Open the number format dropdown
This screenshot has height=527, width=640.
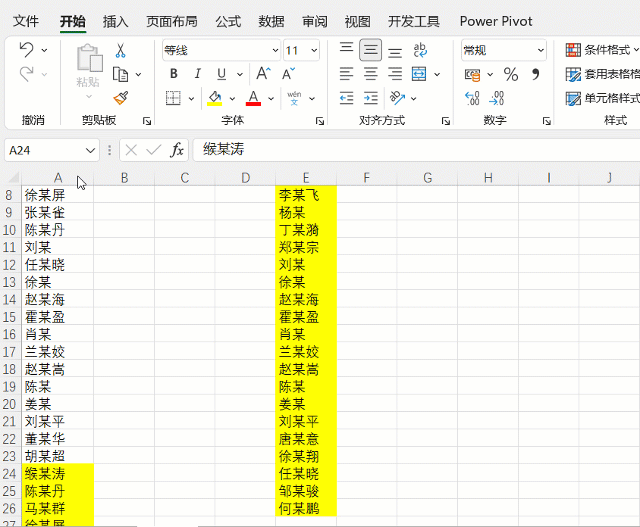tap(540, 50)
